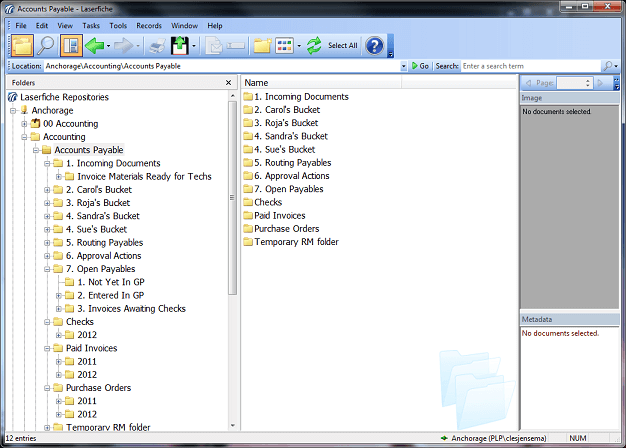Viewport: 626px width, 448px height.
Task: Expand the 00 Accounting node
Action: click(24, 124)
